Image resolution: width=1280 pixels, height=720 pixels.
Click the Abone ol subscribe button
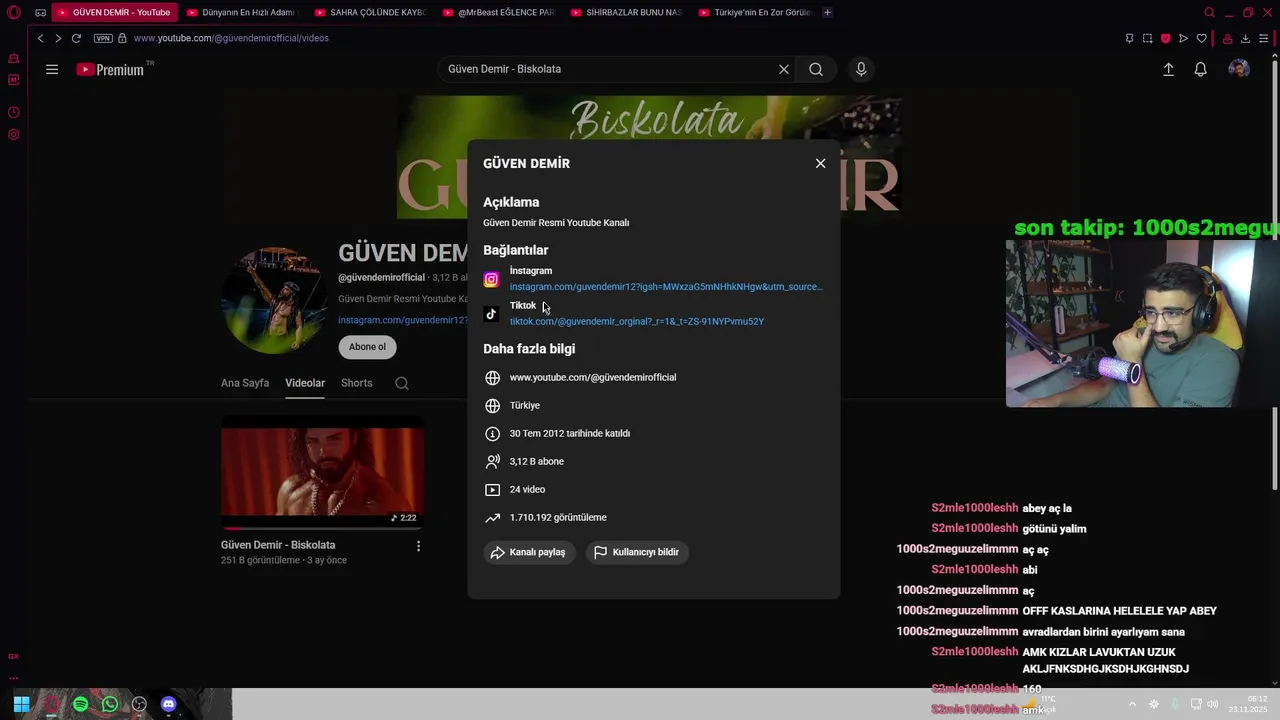[367, 347]
